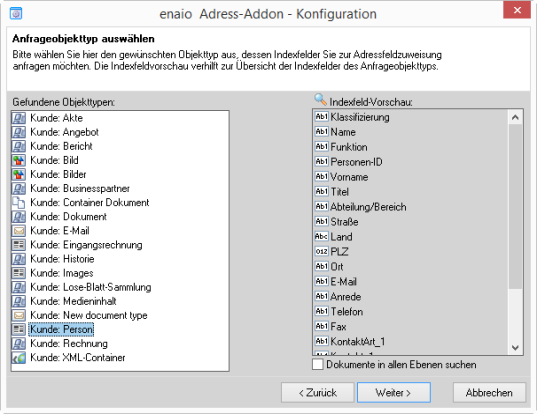The height and width of the screenshot is (414, 537).
Task: Click the picture icon beside Kunde: Bild
Action: pos(19,160)
